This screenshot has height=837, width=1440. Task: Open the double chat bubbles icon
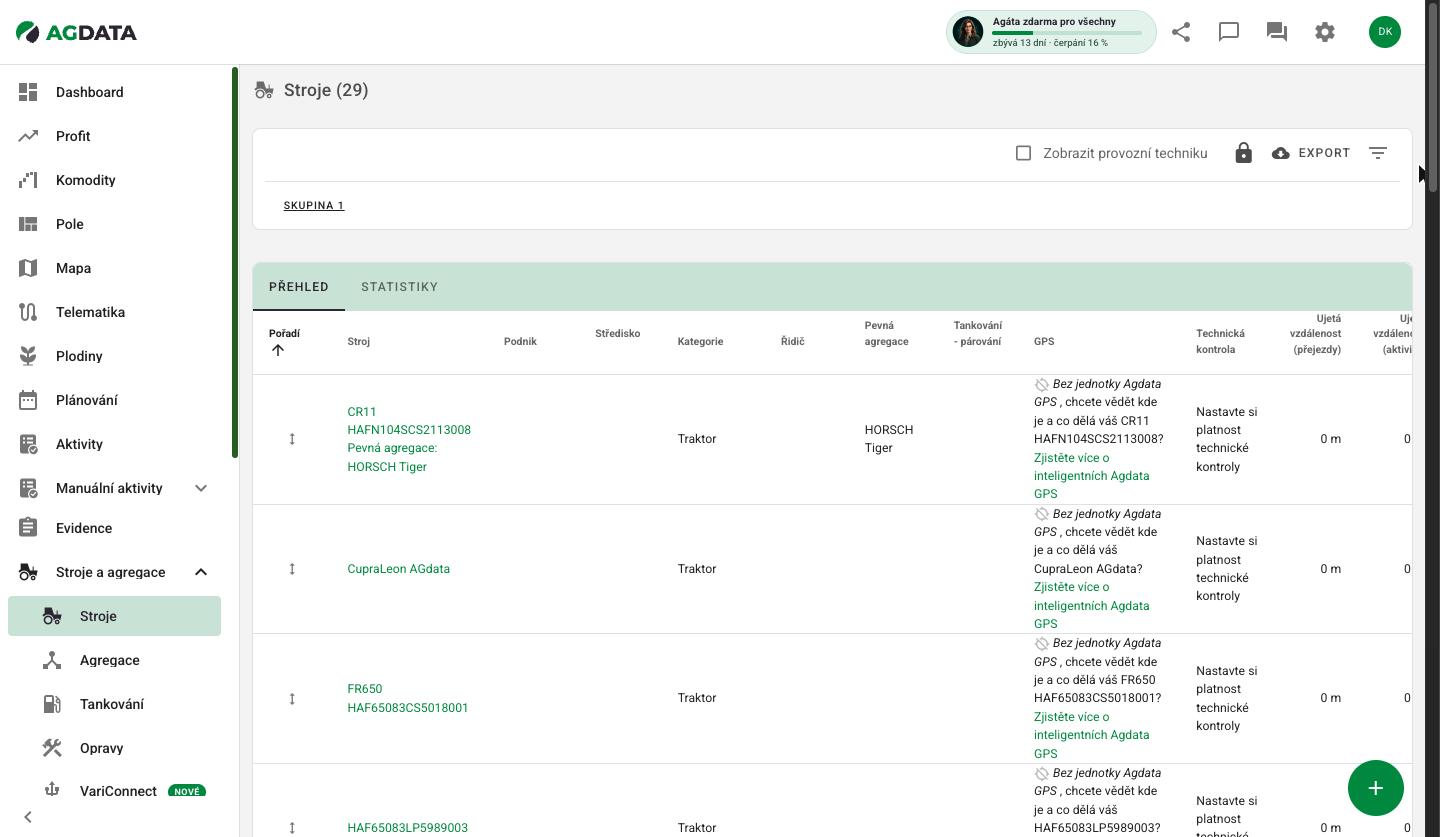[x=1277, y=32]
